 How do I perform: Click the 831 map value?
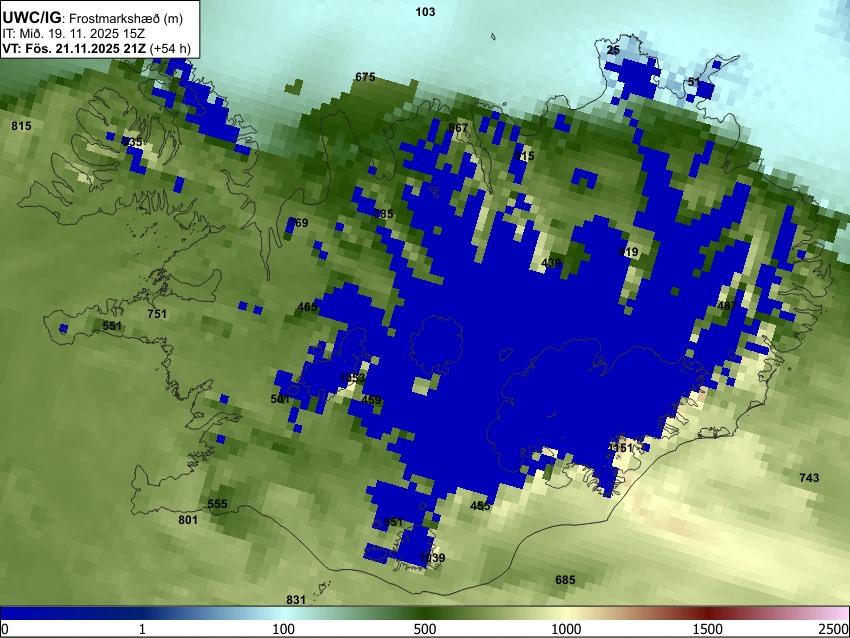pyautogui.click(x=296, y=600)
